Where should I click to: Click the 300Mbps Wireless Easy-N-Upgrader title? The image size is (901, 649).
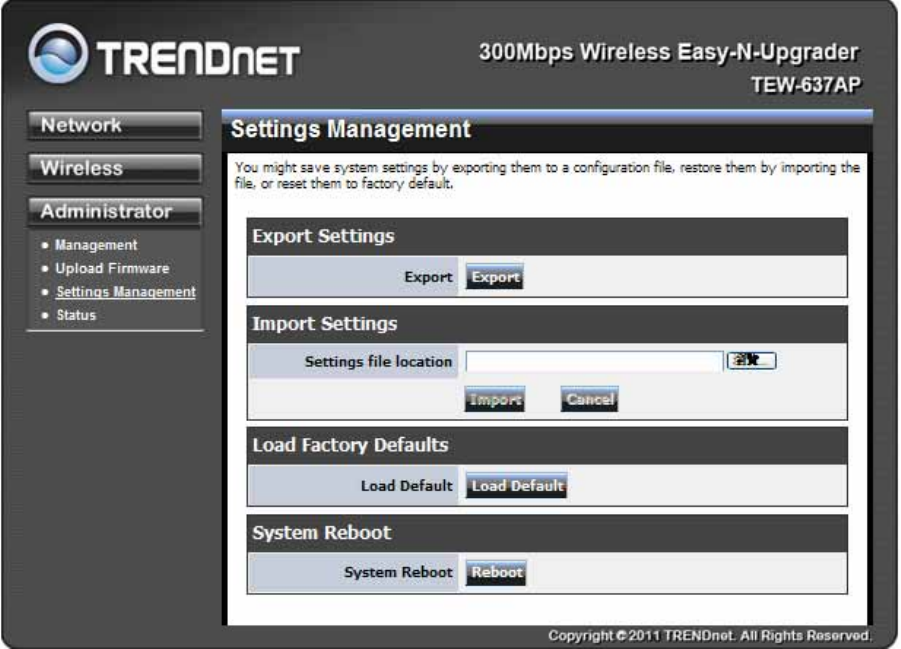(x=669, y=52)
